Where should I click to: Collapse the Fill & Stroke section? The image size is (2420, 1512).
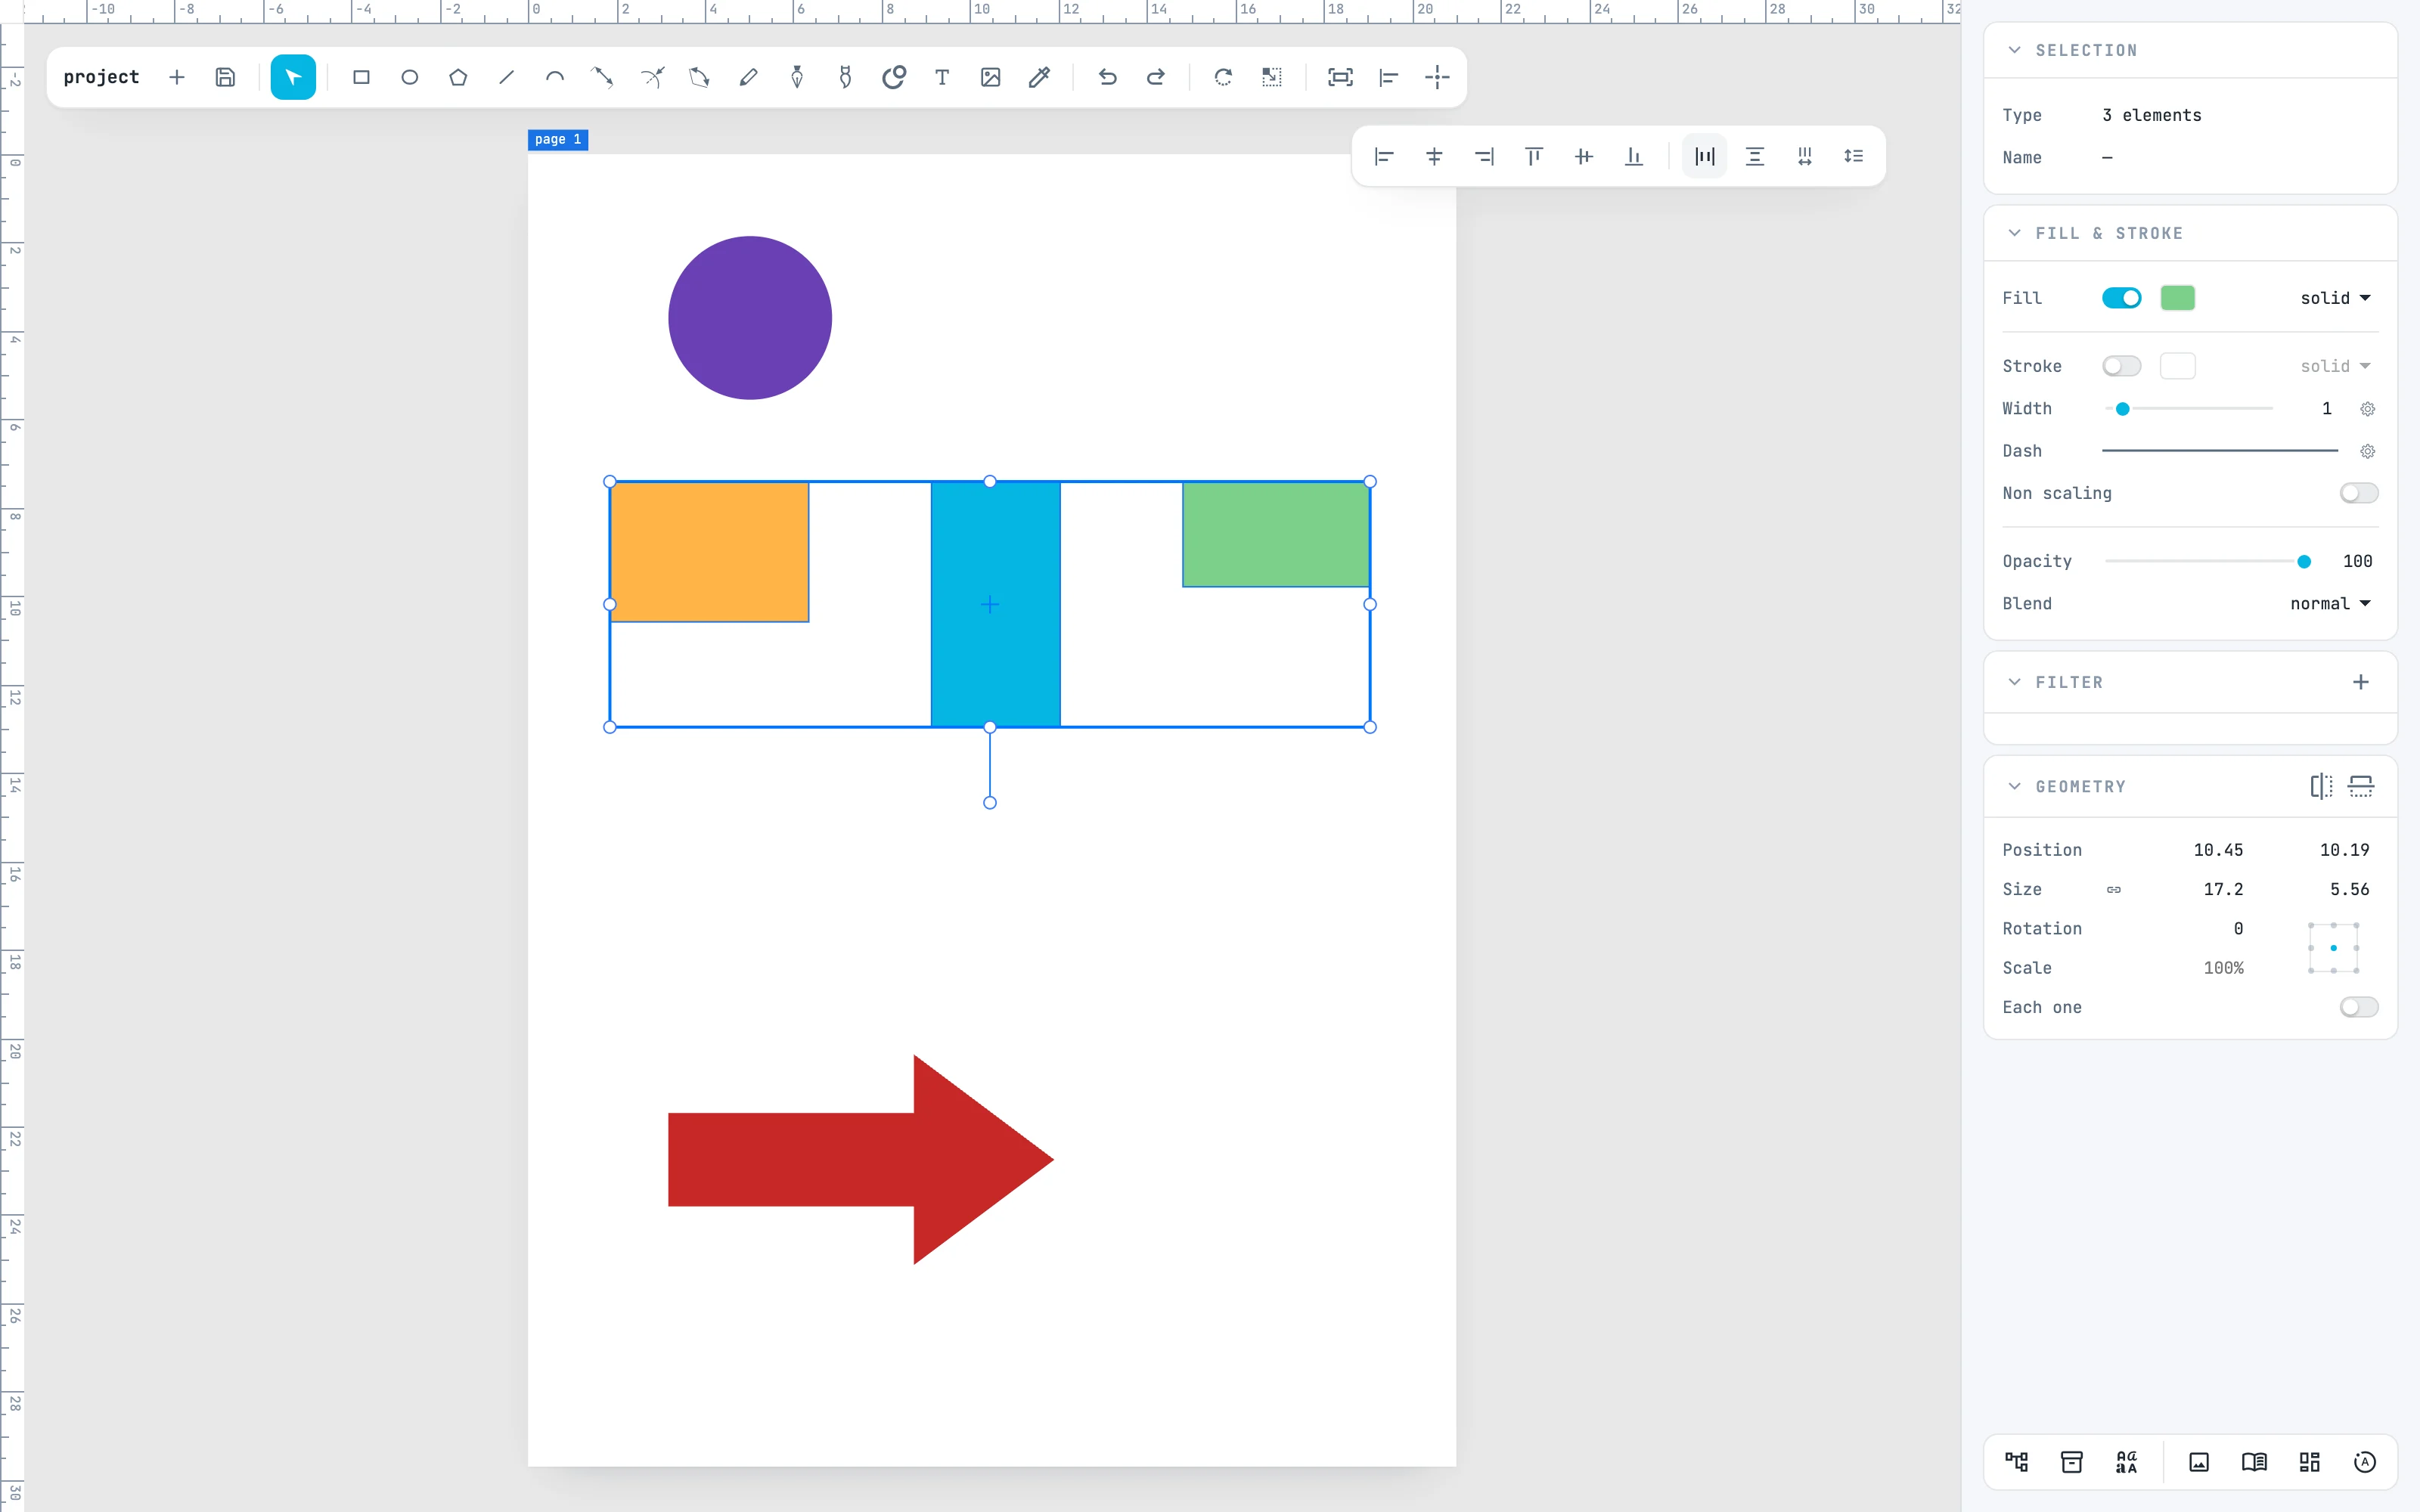tap(2014, 233)
